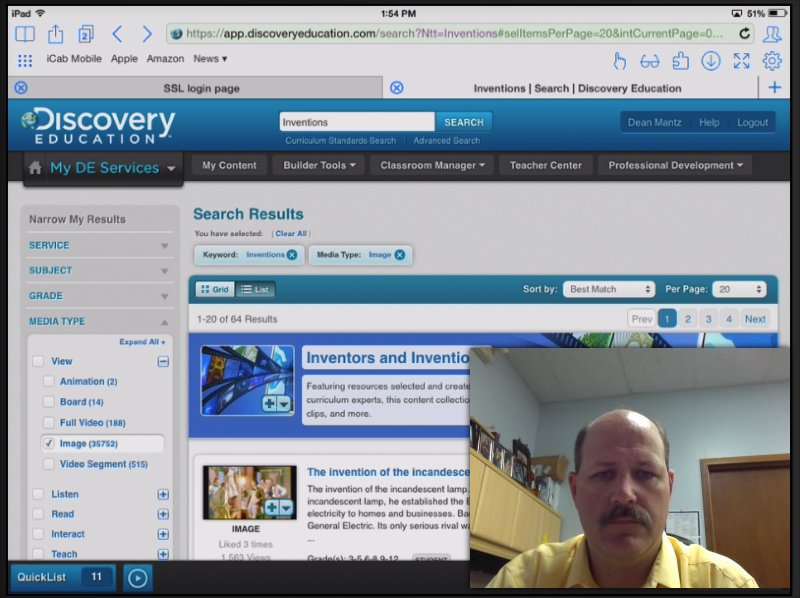Open the My DE Services home icon
Image resolution: width=800 pixels, height=598 pixels.
36,167
